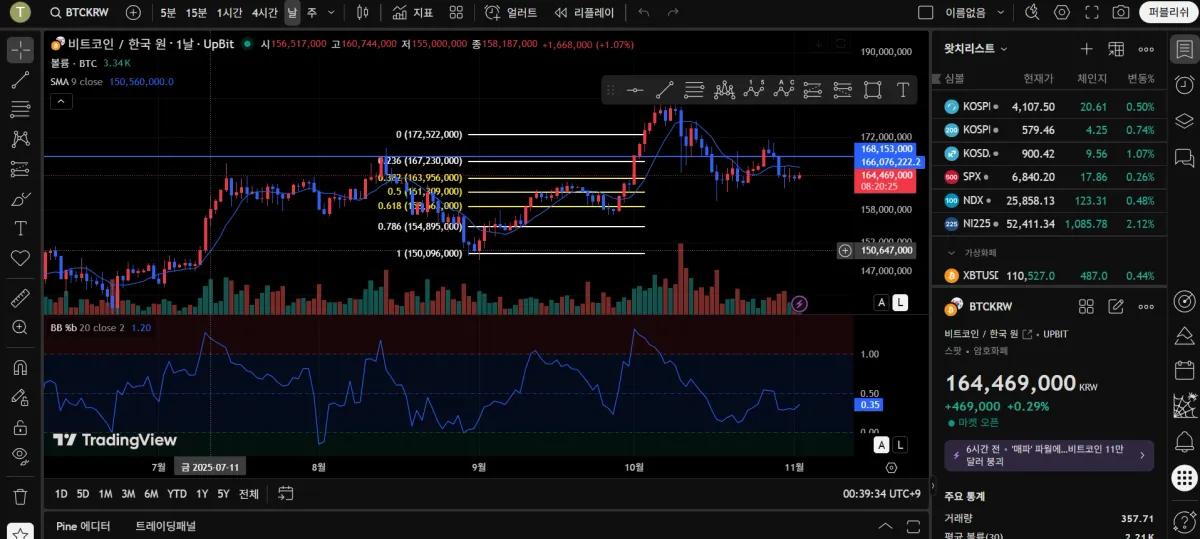
Task: Toggle lock all drawings padlock
Action: click(20, 427)
